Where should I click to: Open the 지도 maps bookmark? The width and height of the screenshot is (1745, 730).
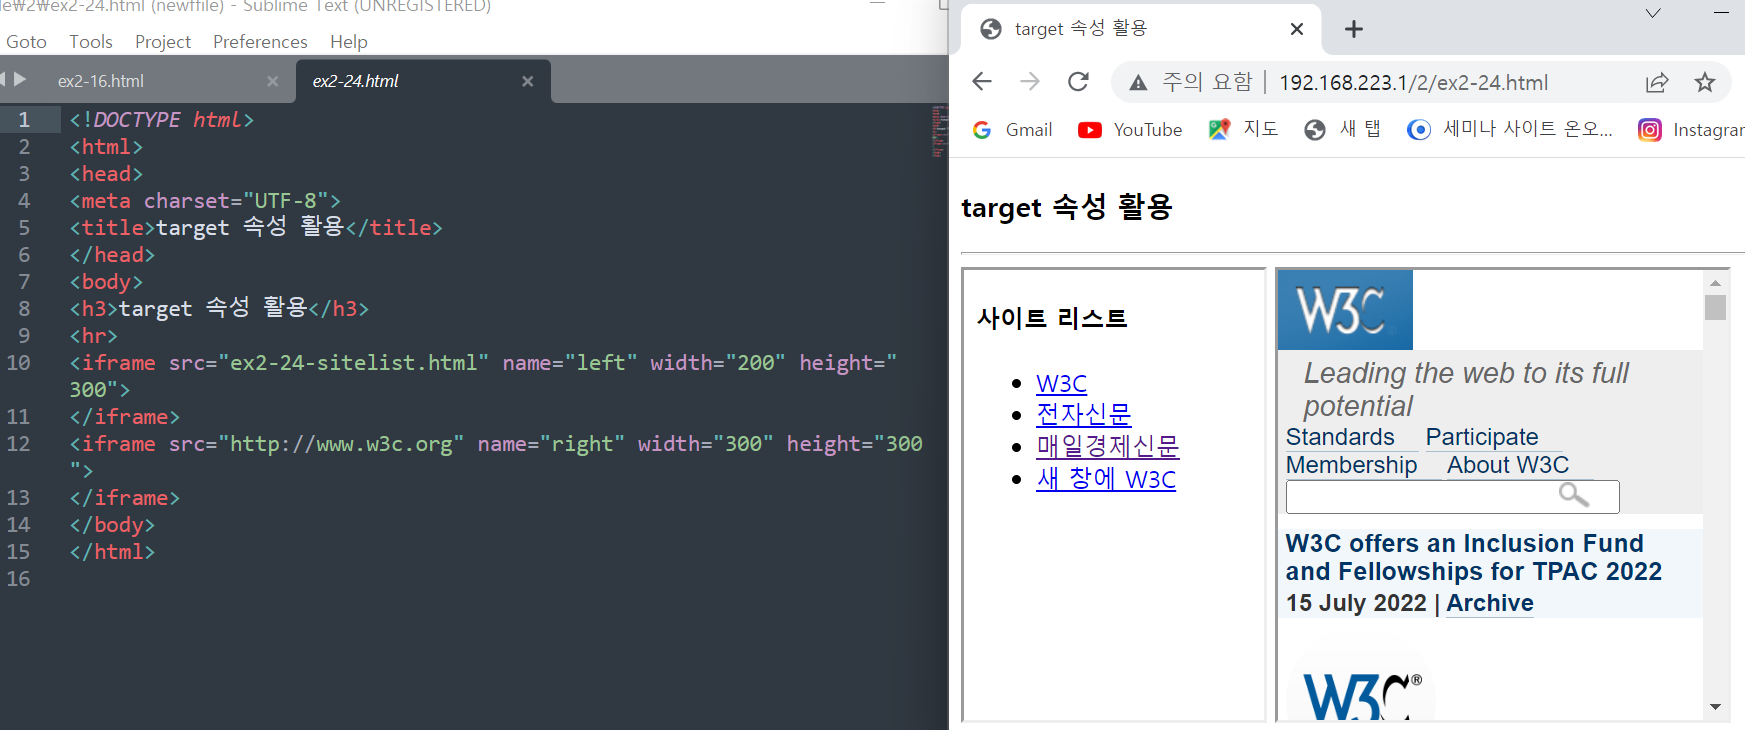pos(1243,130)
